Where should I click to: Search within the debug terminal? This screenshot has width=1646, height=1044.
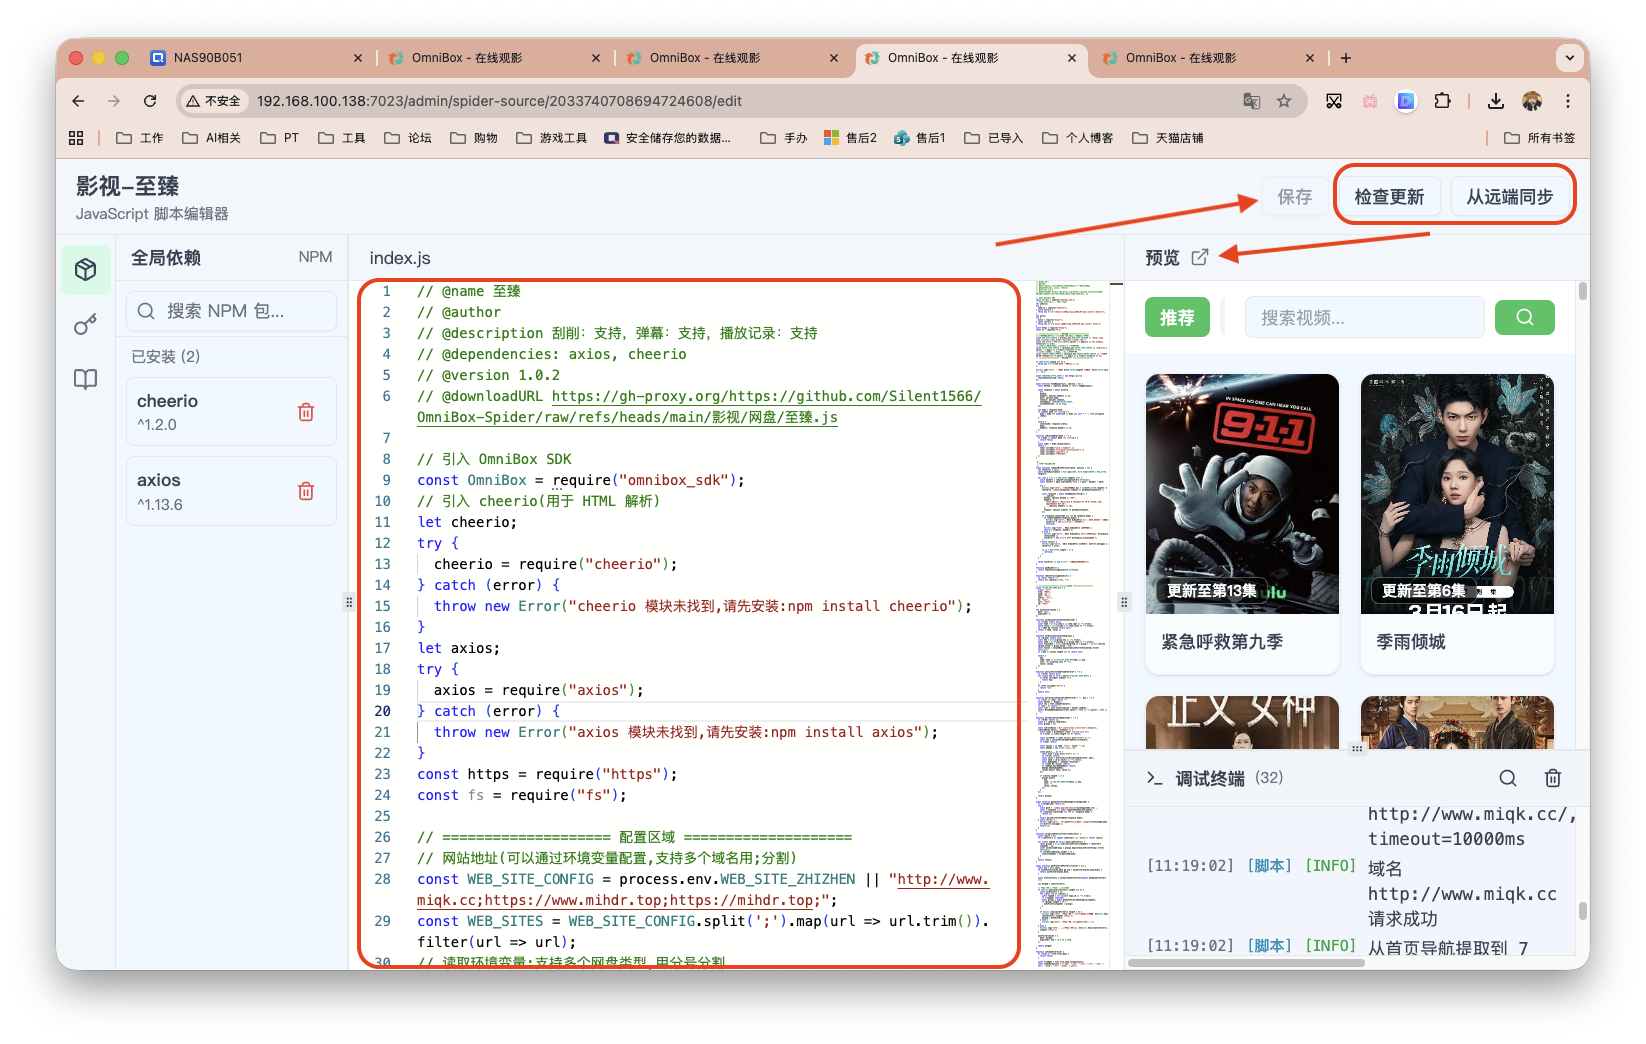pyautogui.click(x=1508, y=778)
